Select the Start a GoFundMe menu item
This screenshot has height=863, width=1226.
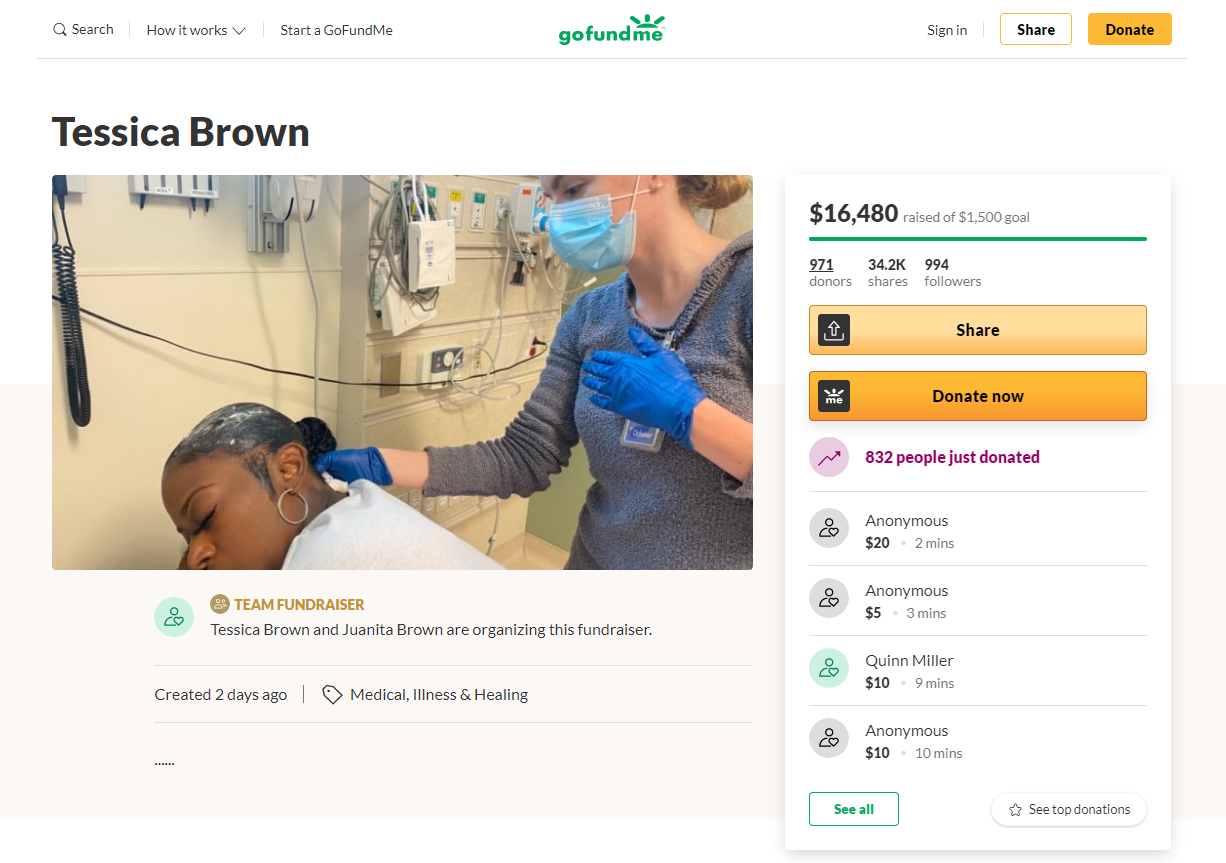pos(336,29)
